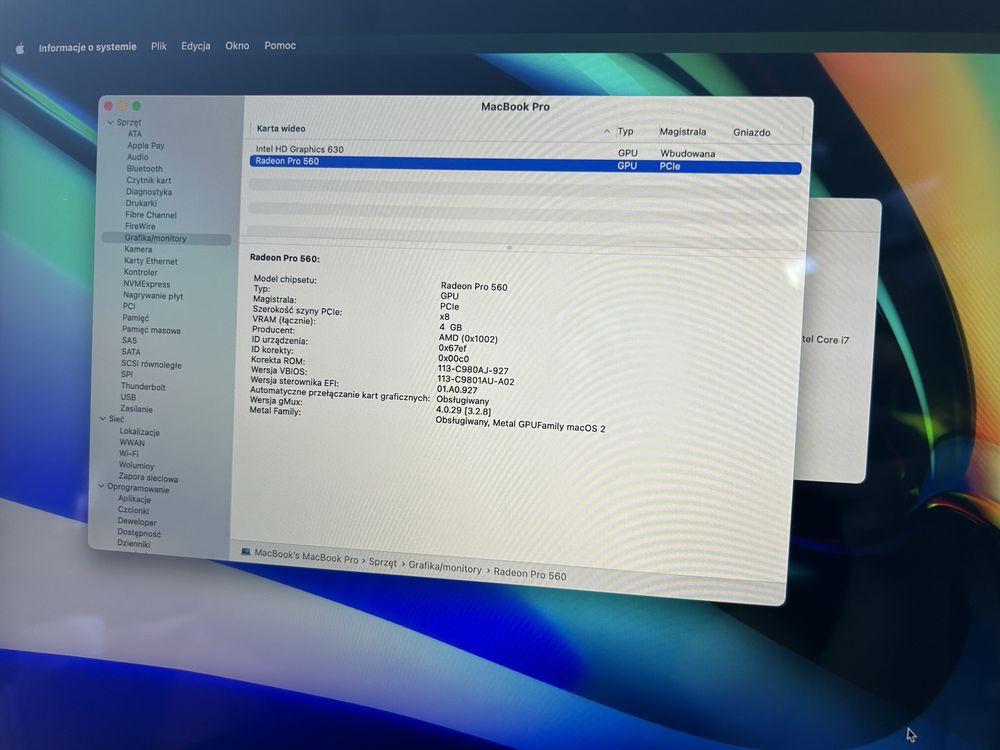Select Karty Ethernet in the sidebar
This screenshot has width=1000, height=750.
click(151, 261)
